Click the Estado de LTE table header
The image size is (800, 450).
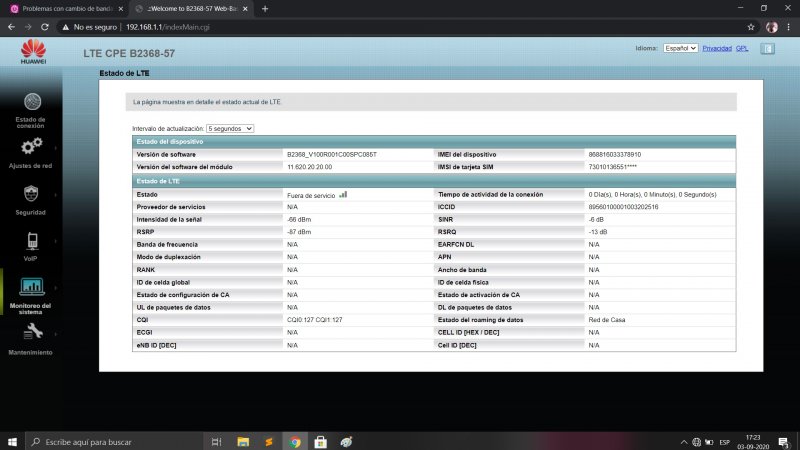[434, 181]
